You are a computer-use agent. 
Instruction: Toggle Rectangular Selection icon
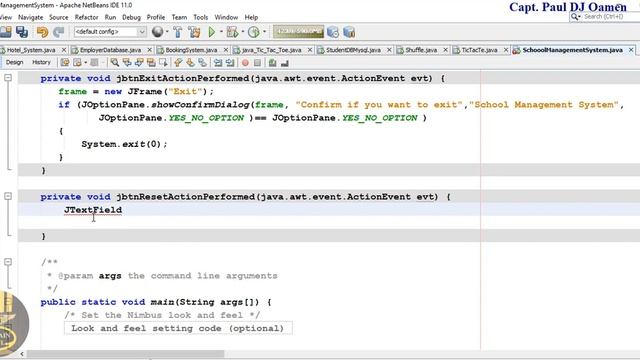tap(163, 63)
